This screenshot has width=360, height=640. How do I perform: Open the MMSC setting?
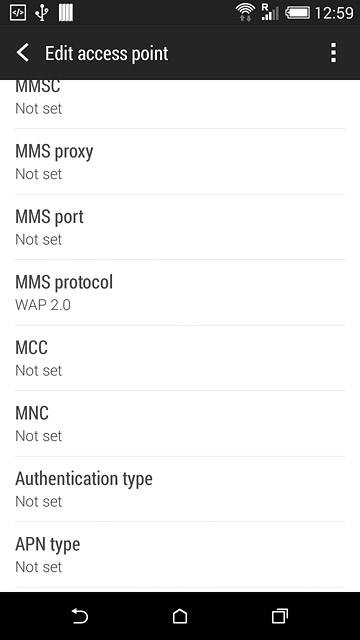[x=180, y=104]
